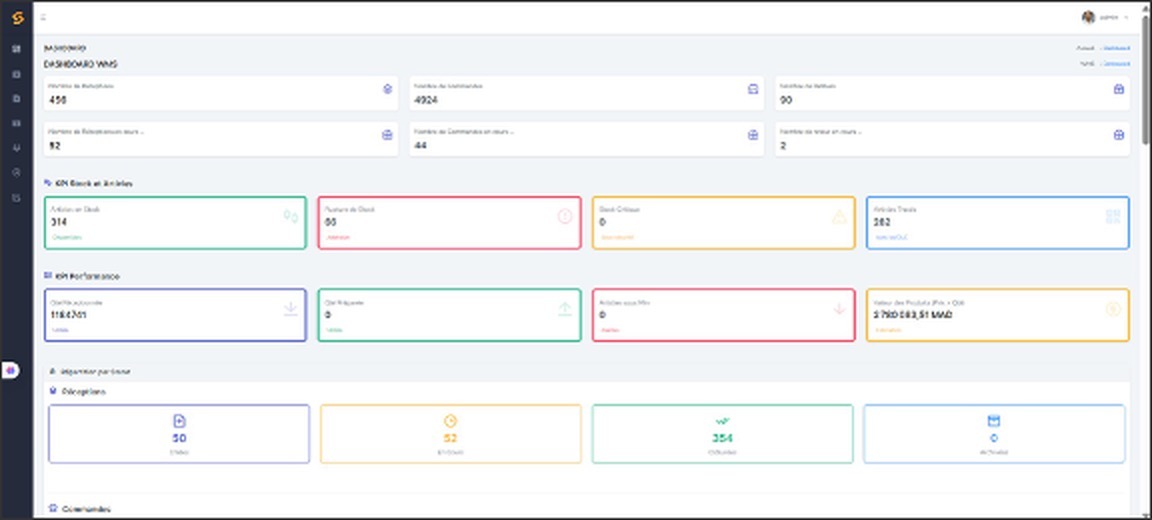Click the orange clock icon above 52
Image resolution: width=1152 pixels, height=520 pixels.
pos(450,421)
